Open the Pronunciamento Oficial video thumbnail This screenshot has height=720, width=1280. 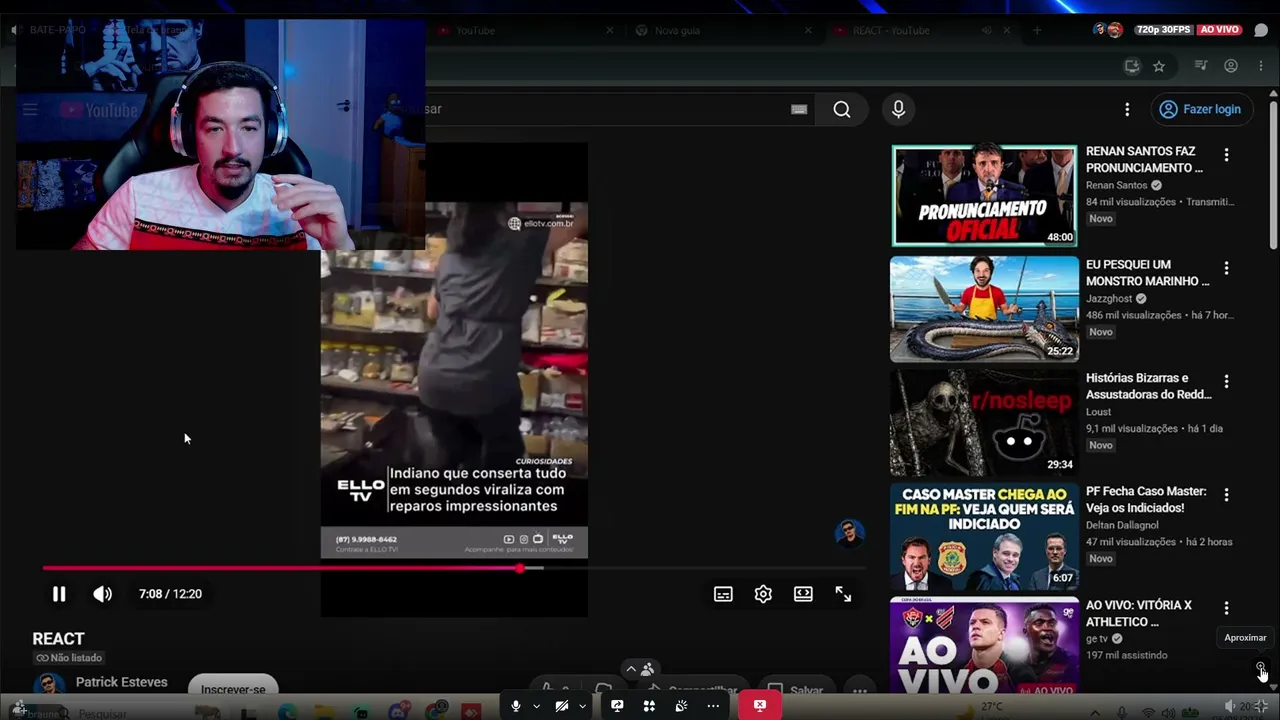click(985, 196)
